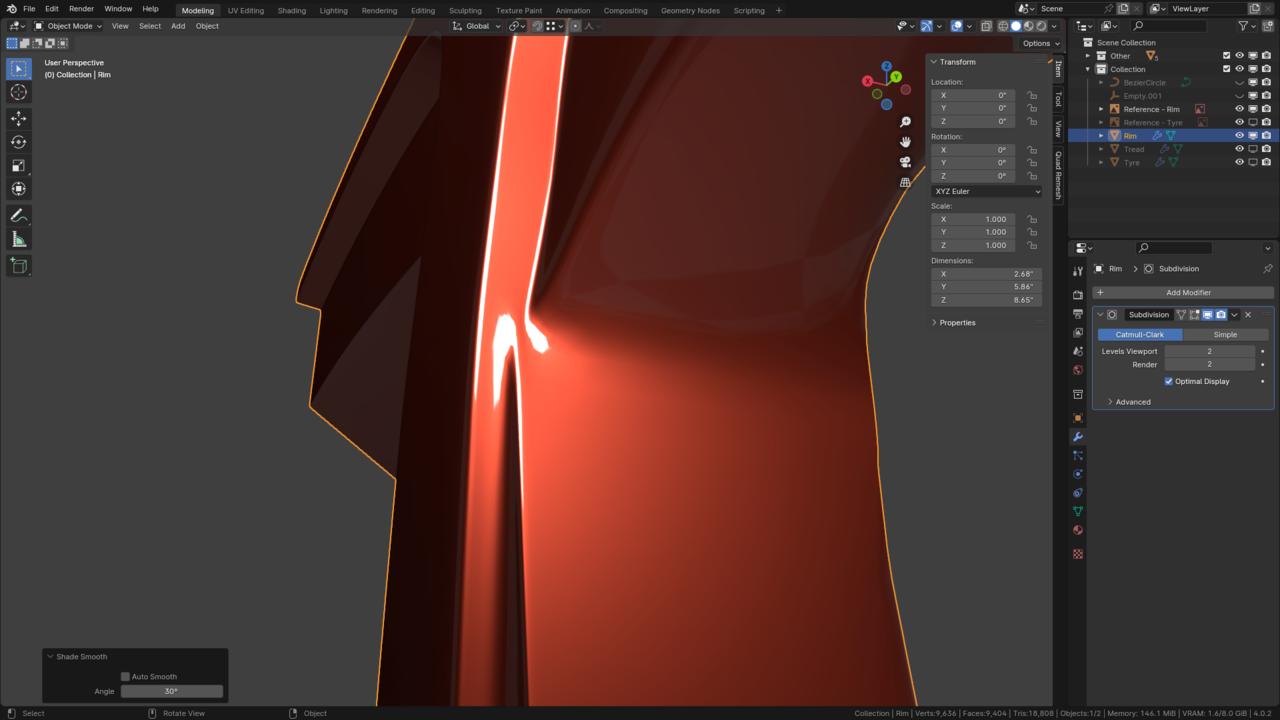The height and width of the screenshot is (720, 1280).
Task: Choose the Add Cube tool
Action: [x=18, y=265]
